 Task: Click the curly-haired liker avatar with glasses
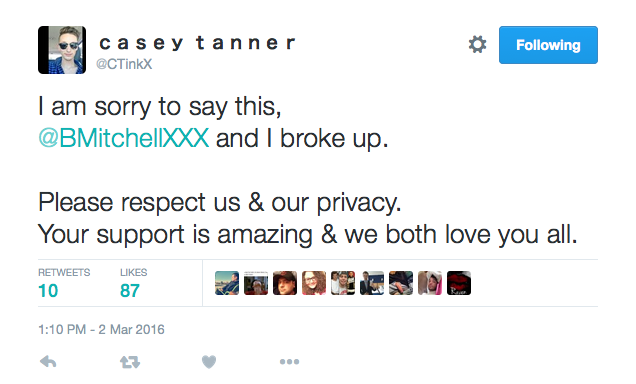[x=314, y=283]
